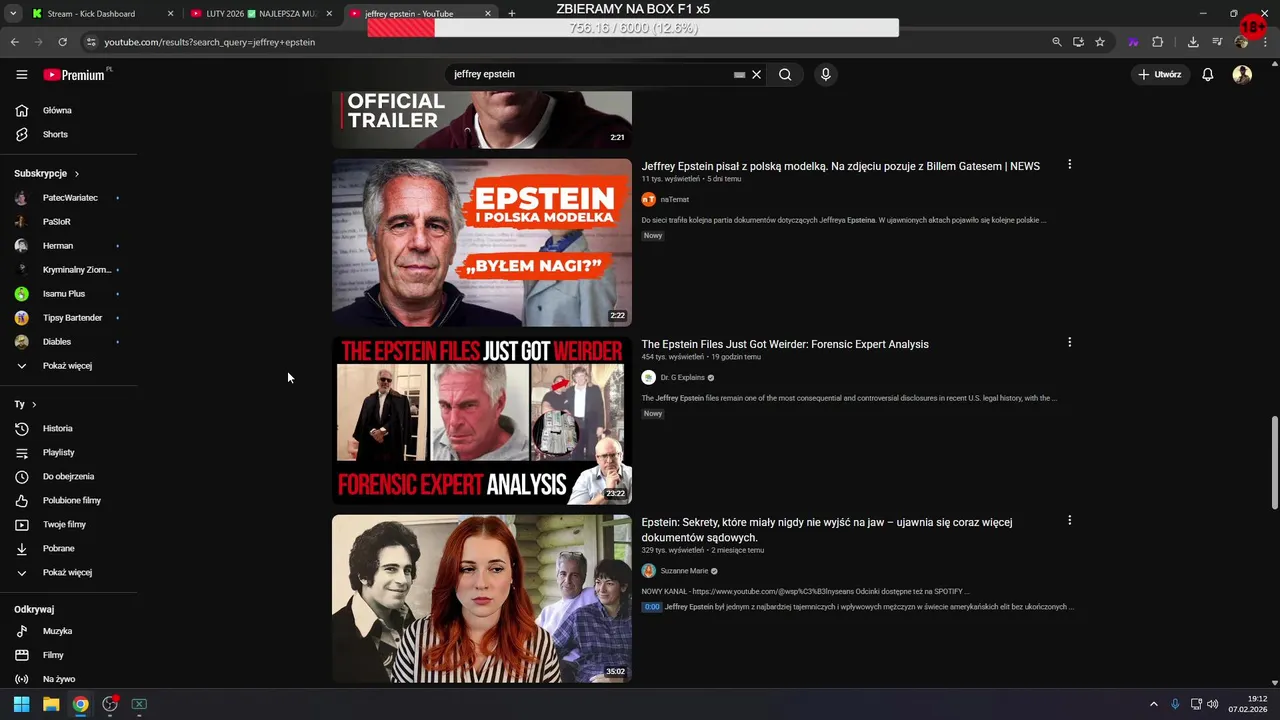The height and width of the screenshot is (720, 1280).
Task: Click the search magnifier button
Action: pyautogui.click(x=785, y=74)
